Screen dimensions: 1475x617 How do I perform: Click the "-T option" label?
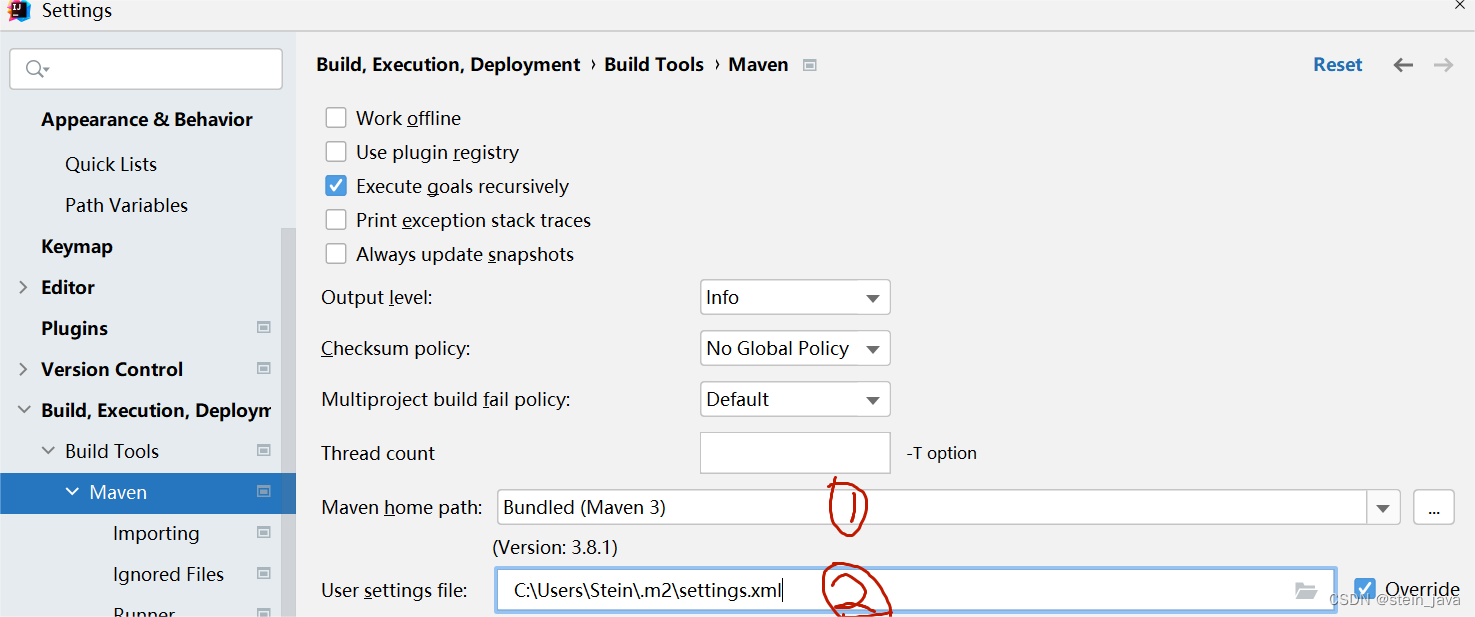(x=942, y=453)
